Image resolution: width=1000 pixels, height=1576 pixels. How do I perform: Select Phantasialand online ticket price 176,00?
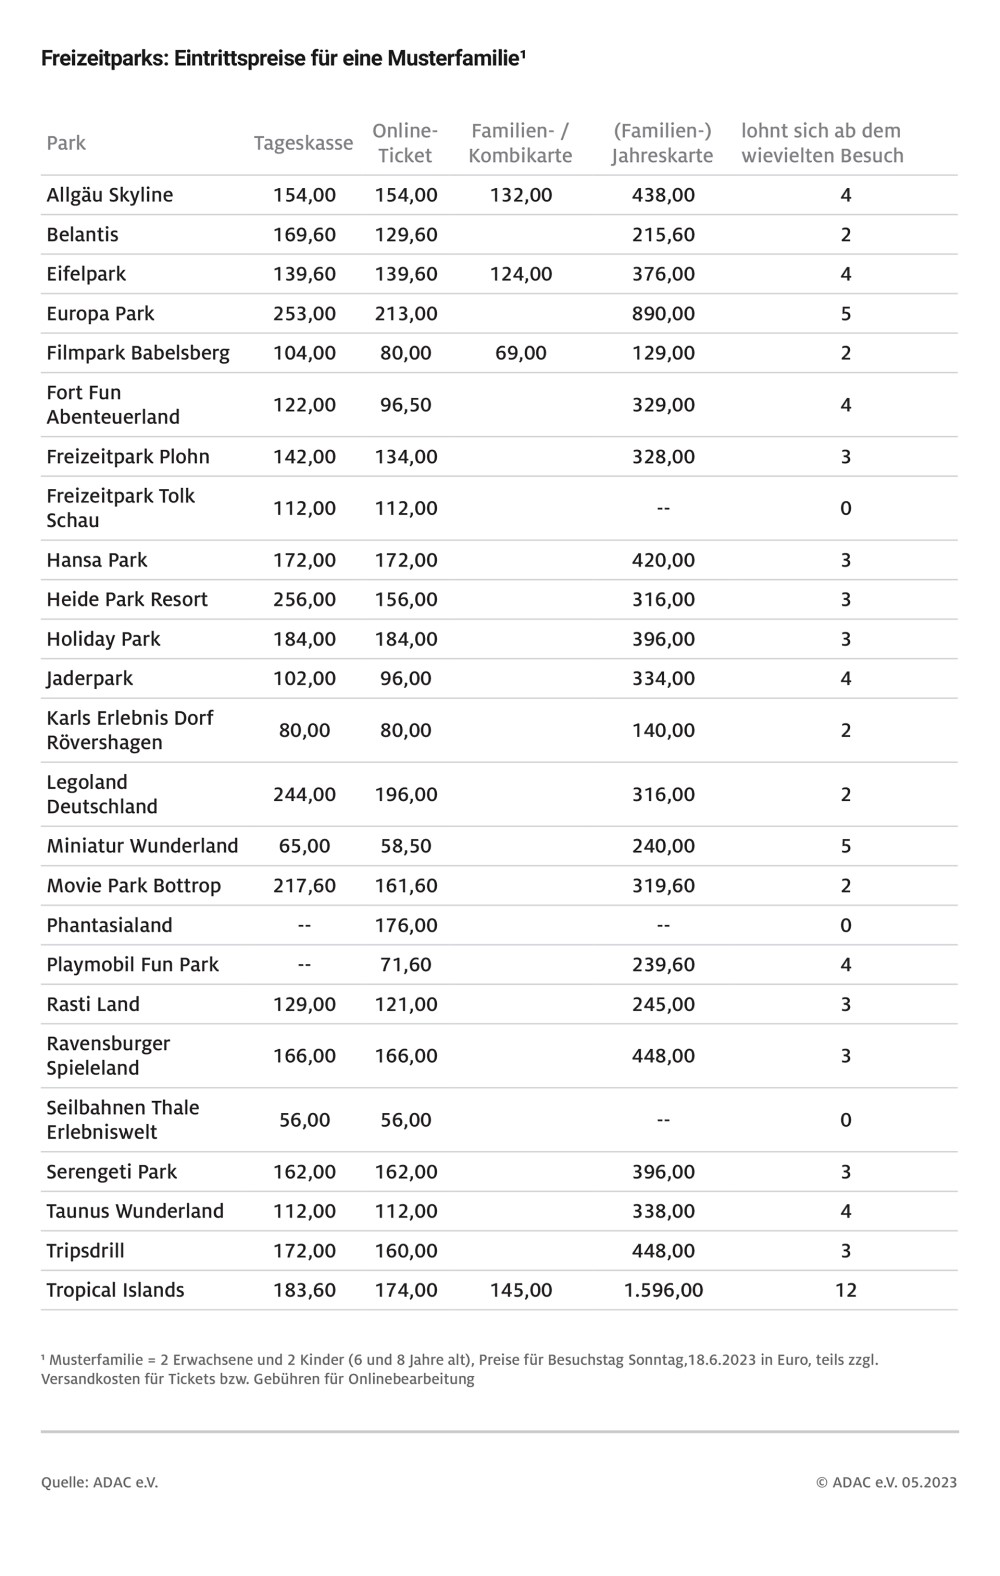[x=406, y=926]
